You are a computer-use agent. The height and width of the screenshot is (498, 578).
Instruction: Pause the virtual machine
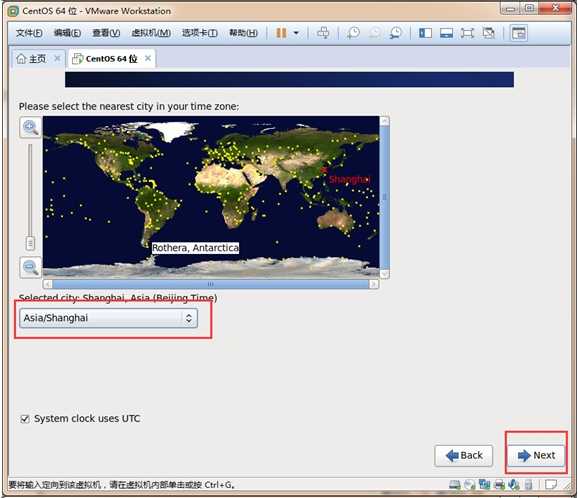pyautogui.click(x=281, y=33)
